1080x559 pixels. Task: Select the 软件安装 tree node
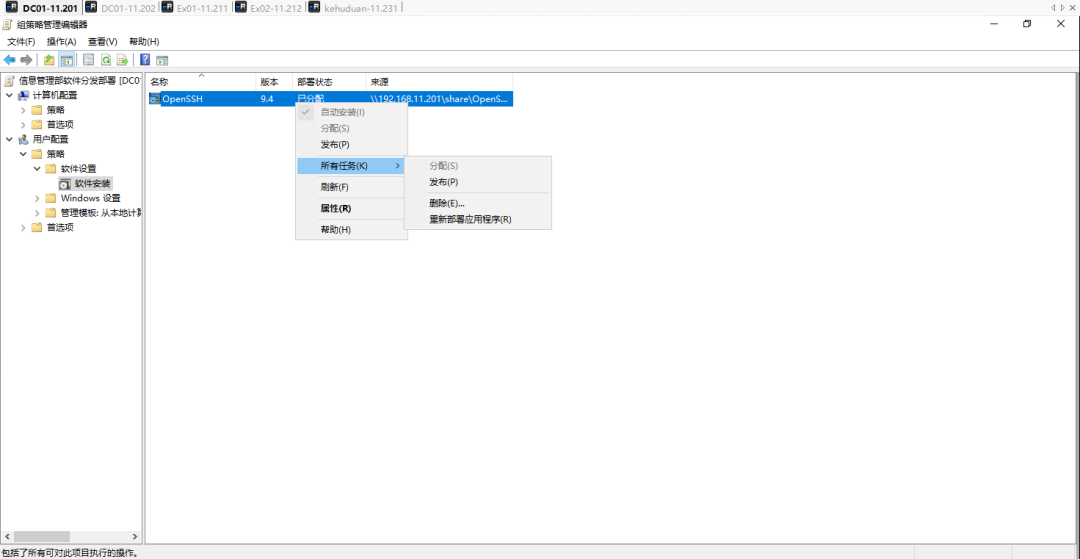(92, 183)
